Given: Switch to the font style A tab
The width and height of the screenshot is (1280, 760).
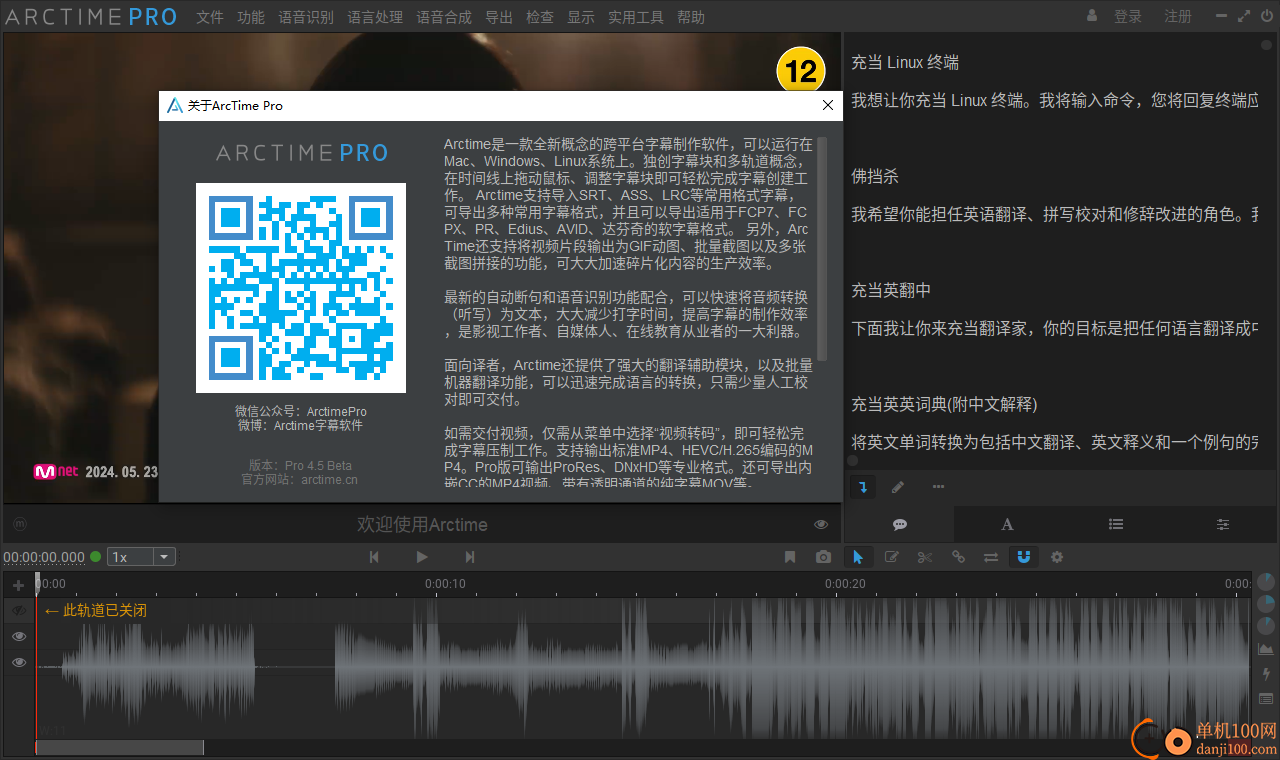Looking at the screenshot, I should 1007,524.
